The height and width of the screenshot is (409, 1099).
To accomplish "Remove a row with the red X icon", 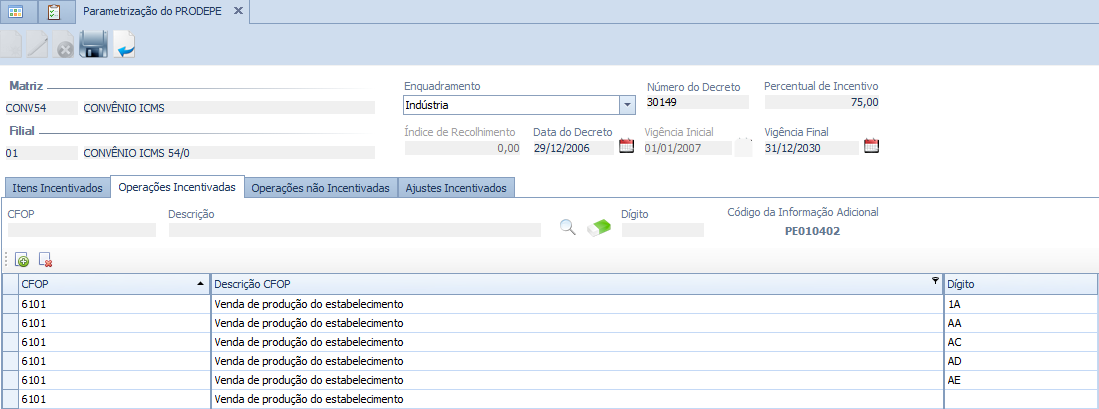I will coord(46,260).
